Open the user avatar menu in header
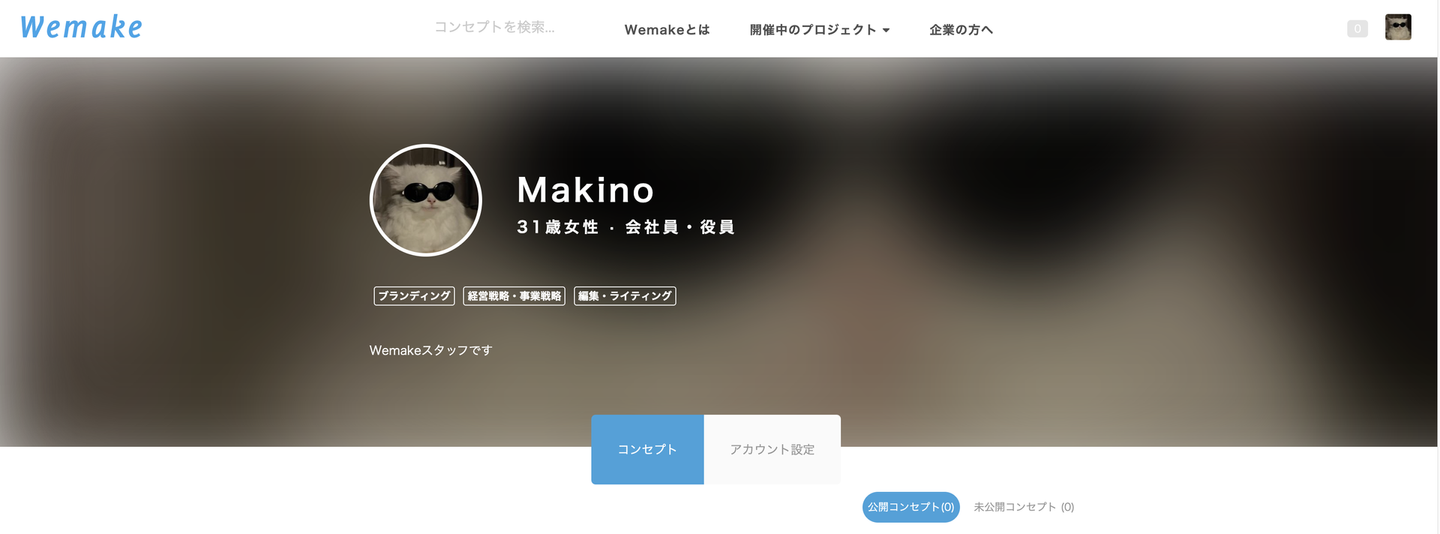The image size is (1440, 534). [x=1398, y=28]
